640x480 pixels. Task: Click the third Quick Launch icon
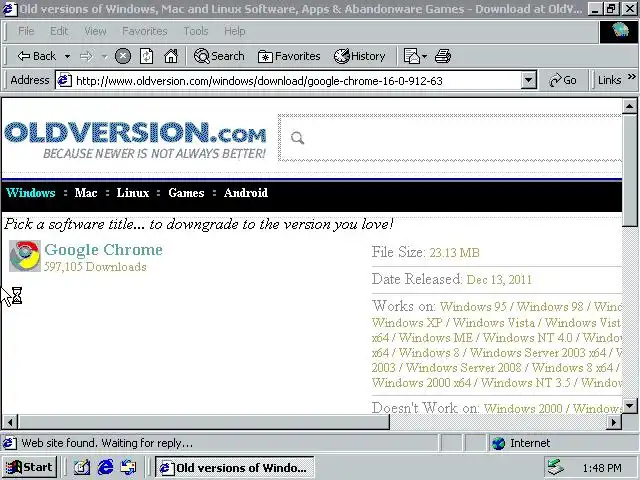point(129,467)
